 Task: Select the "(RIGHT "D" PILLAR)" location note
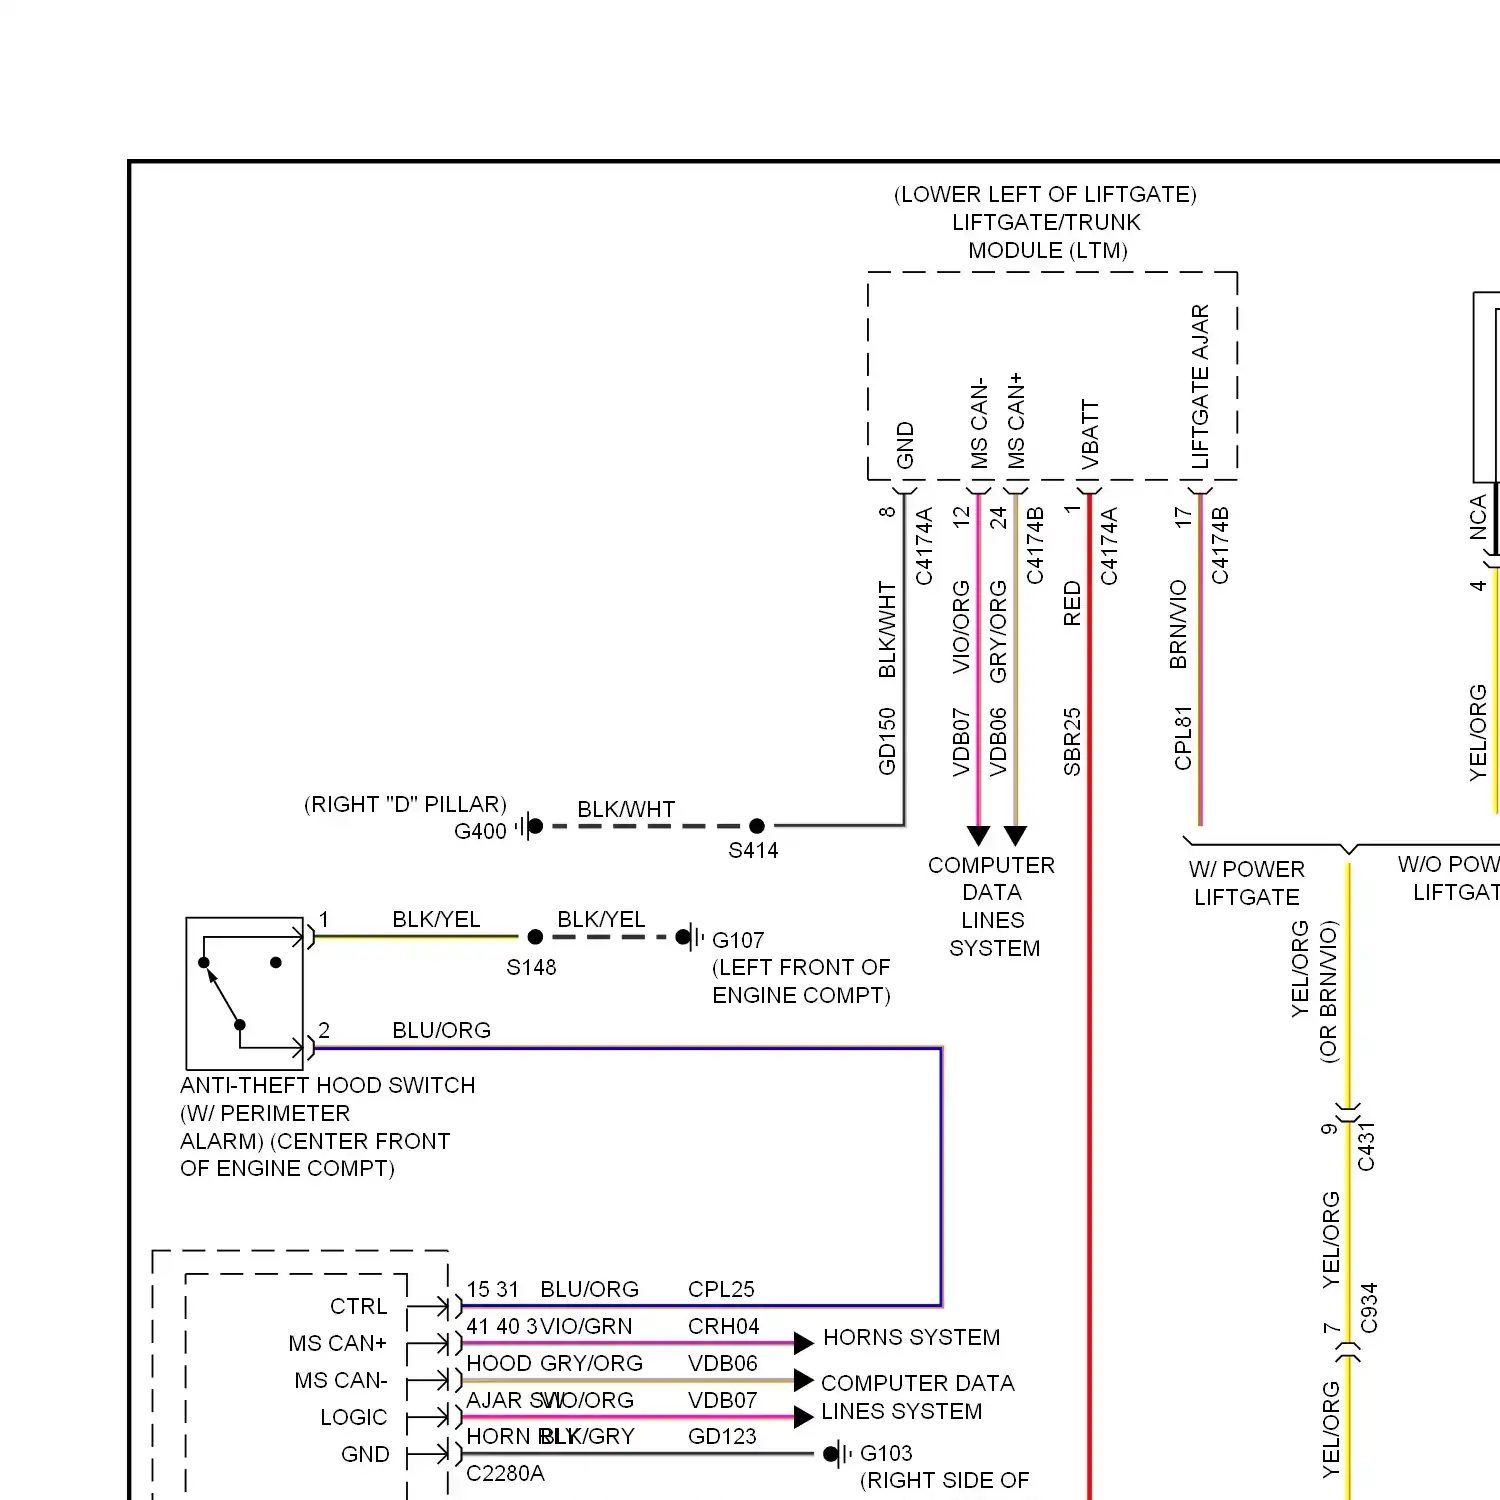tap(405, 804)
